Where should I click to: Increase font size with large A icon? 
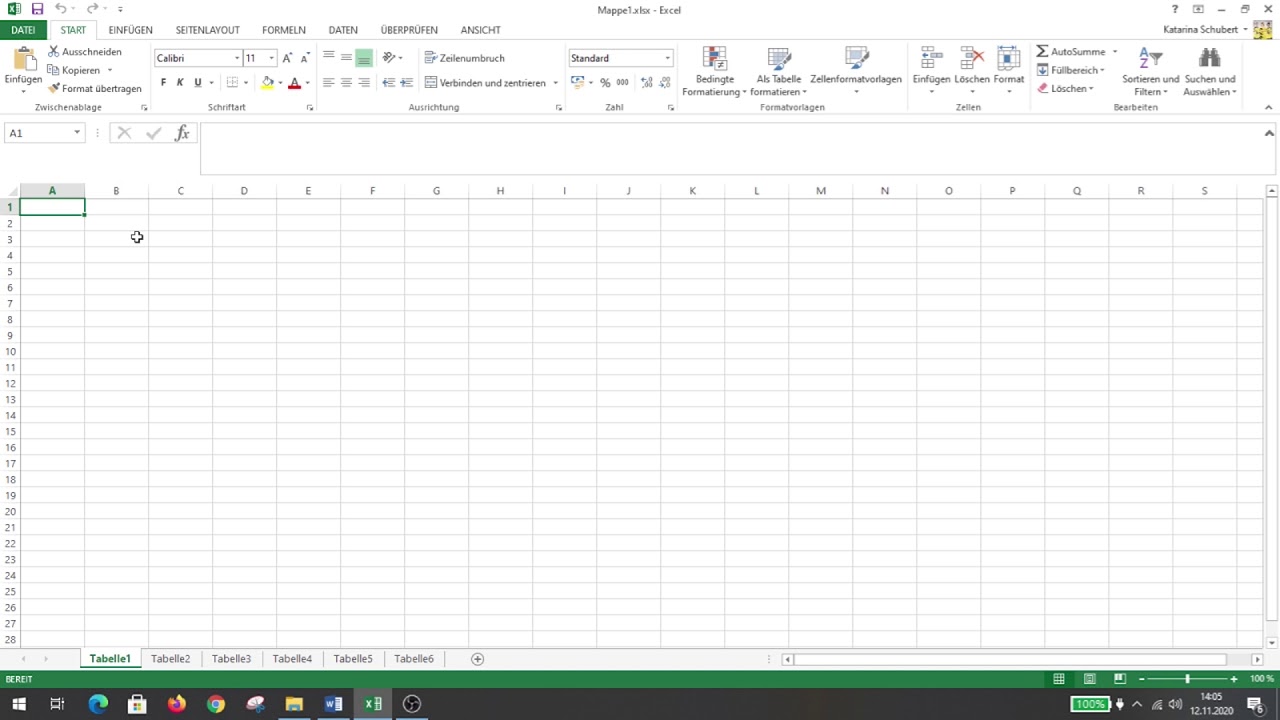(287, 58)
